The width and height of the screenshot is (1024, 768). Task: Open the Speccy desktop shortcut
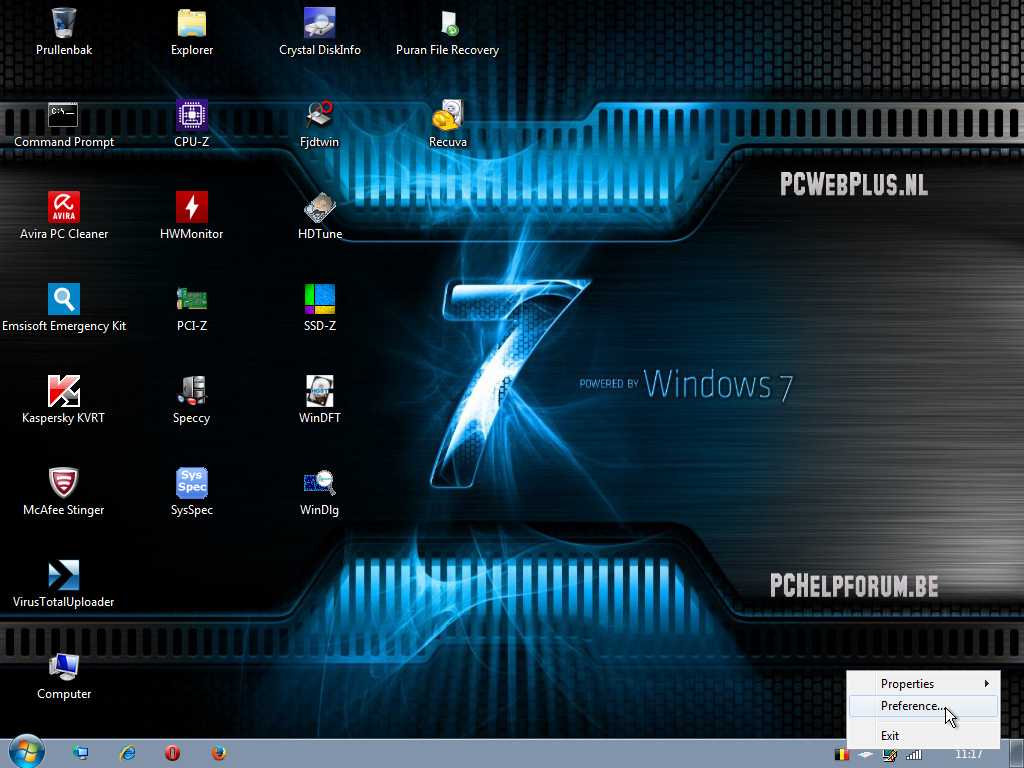192,391
